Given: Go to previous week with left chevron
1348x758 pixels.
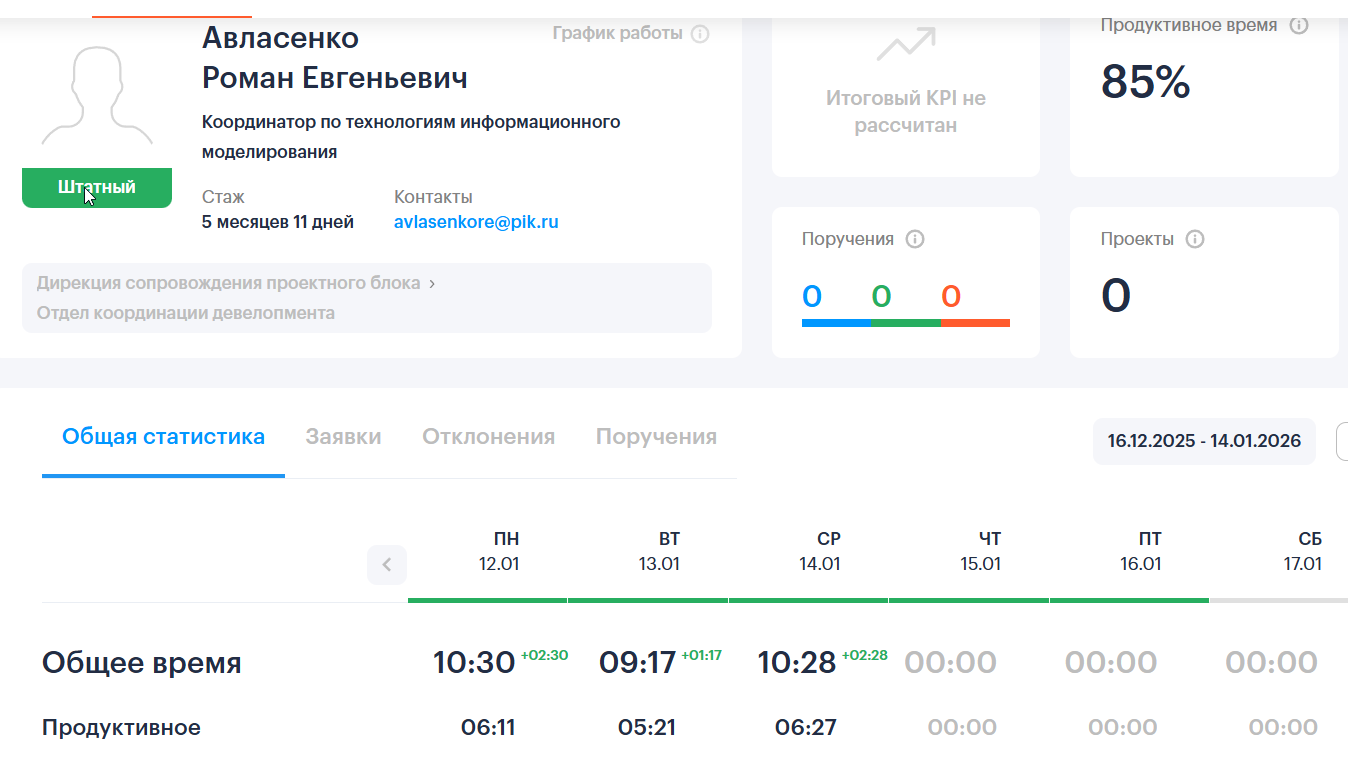Looking at the screenshot, I should point(387,565).
